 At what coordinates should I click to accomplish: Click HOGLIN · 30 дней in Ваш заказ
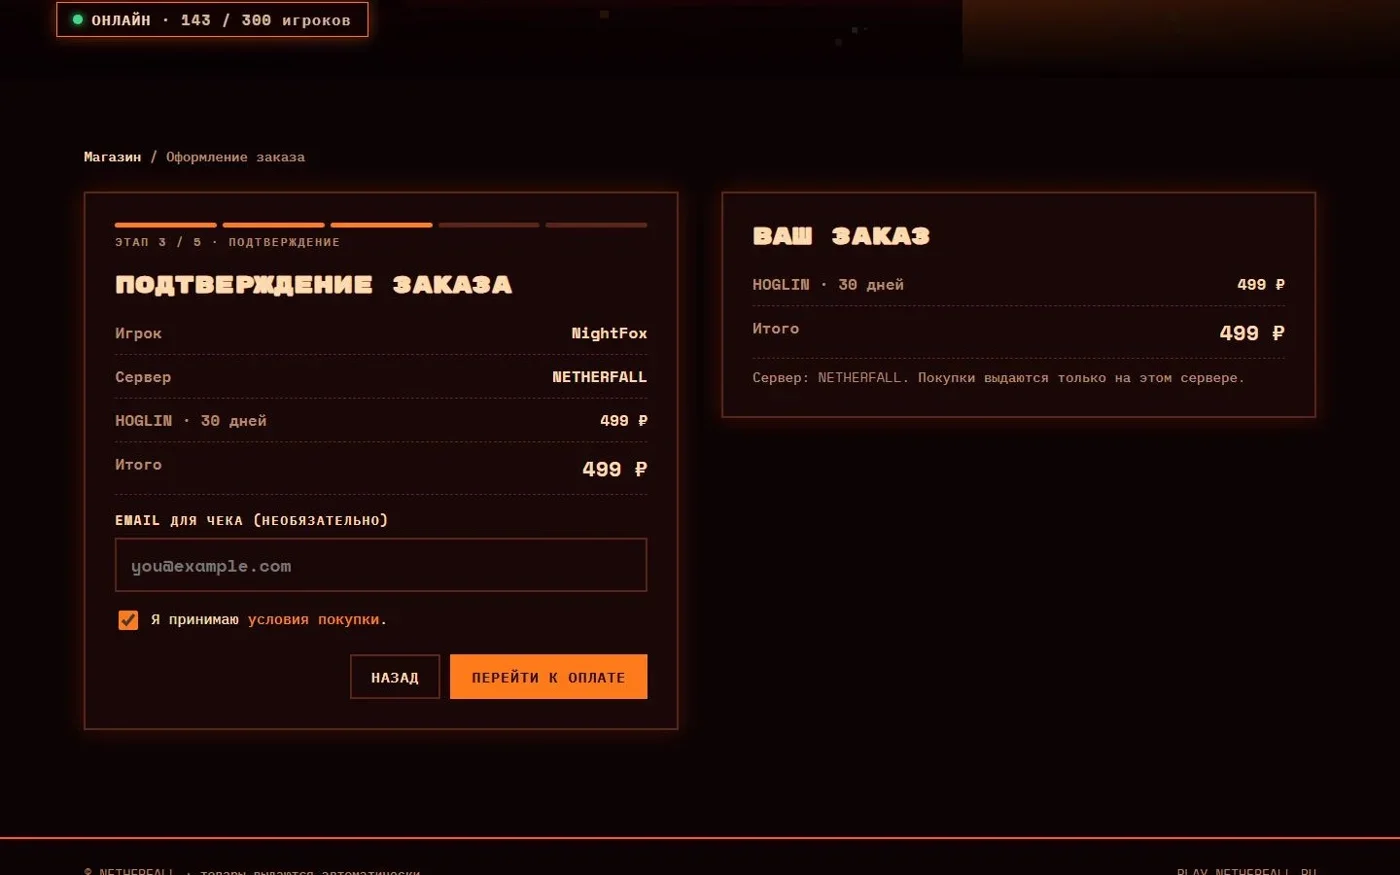pos(828,285)
